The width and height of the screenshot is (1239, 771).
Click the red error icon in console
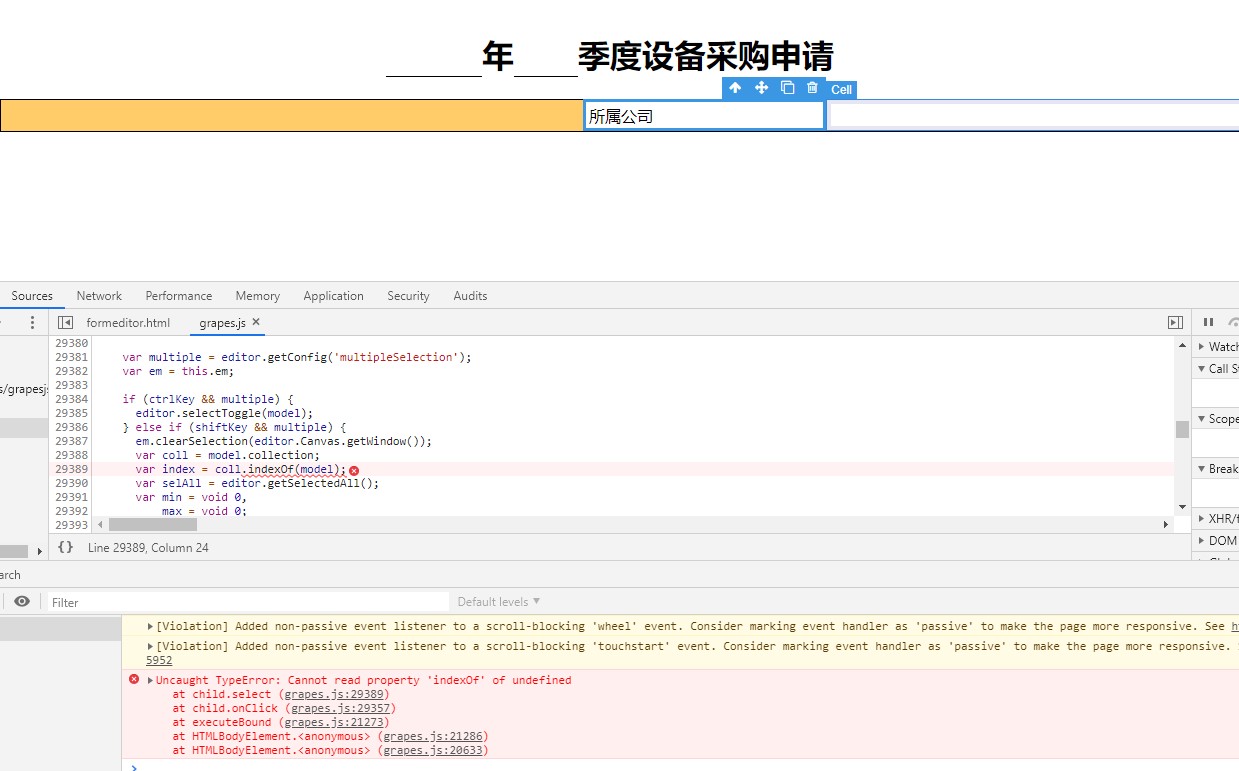tap(134, 679)
